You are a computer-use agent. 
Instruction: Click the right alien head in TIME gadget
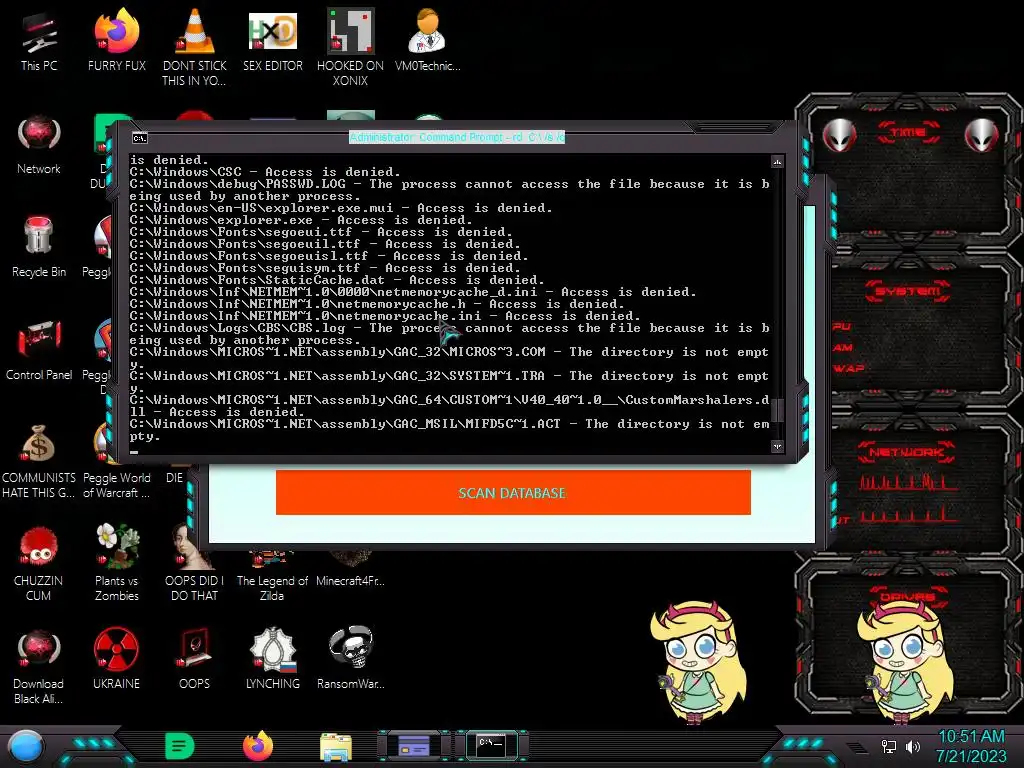pyautogui.click(x=981, y=136)
